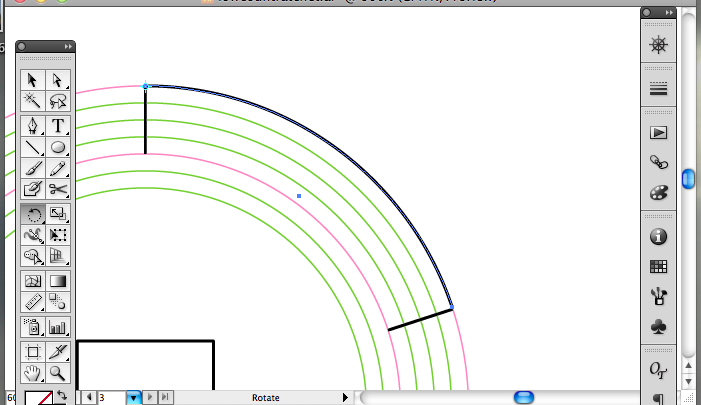701x405 pixels.
Task: Click the top anchor point of arc
Action: (145, 86)
